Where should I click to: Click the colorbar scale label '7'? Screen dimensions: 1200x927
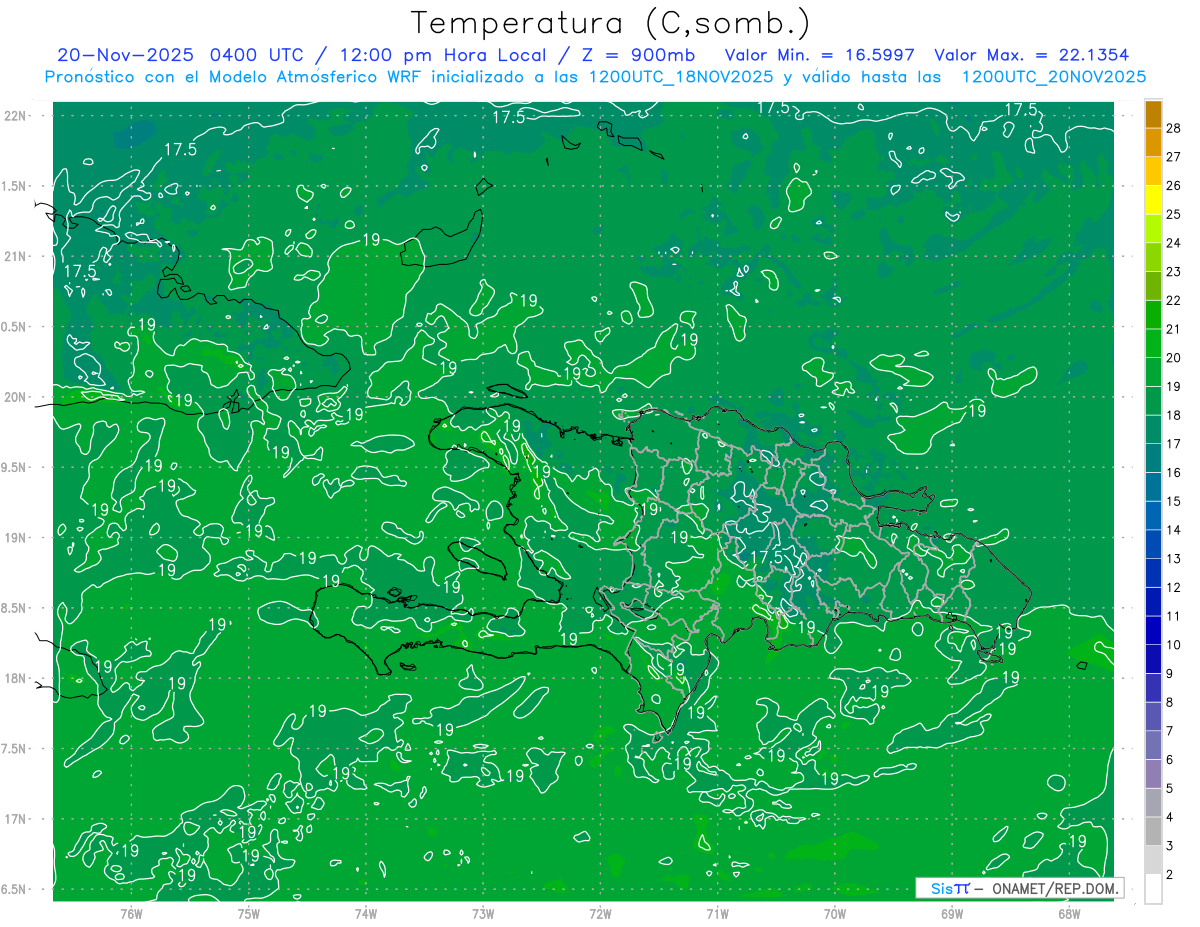pyautogui.click(x=1170, y=731)
